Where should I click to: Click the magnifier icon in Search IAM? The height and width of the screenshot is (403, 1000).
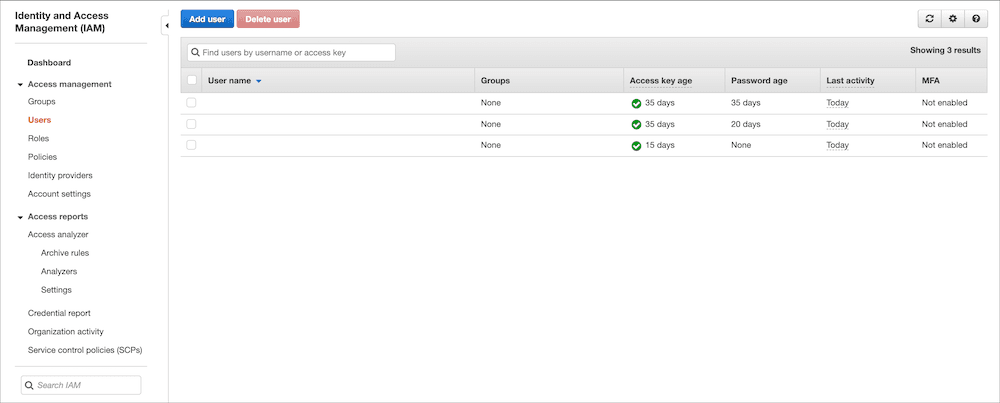tap(30, 385)
